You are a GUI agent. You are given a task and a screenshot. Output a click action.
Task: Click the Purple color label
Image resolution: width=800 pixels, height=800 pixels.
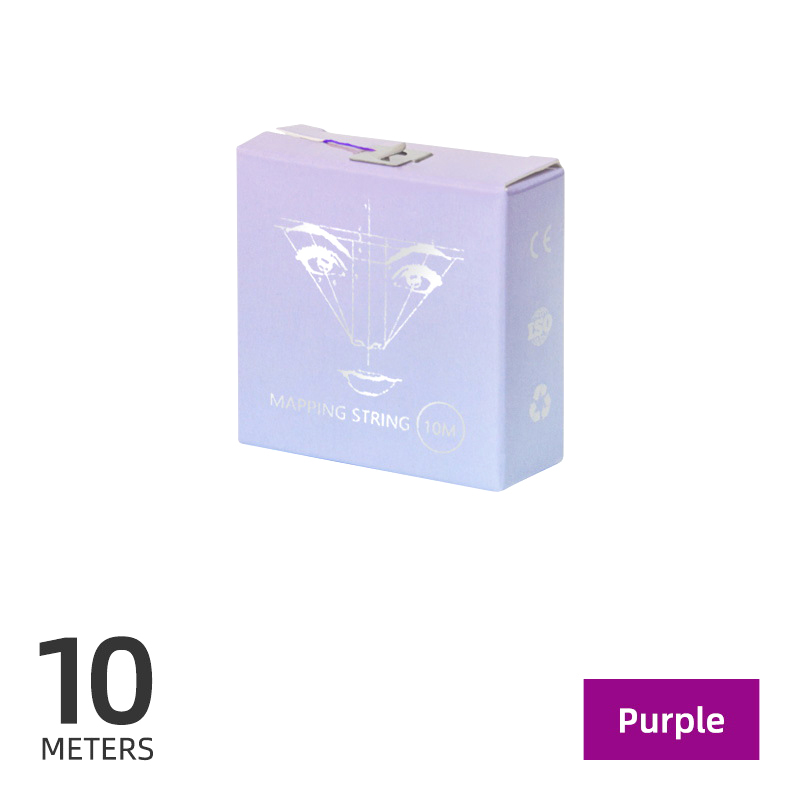click(671, 719)
